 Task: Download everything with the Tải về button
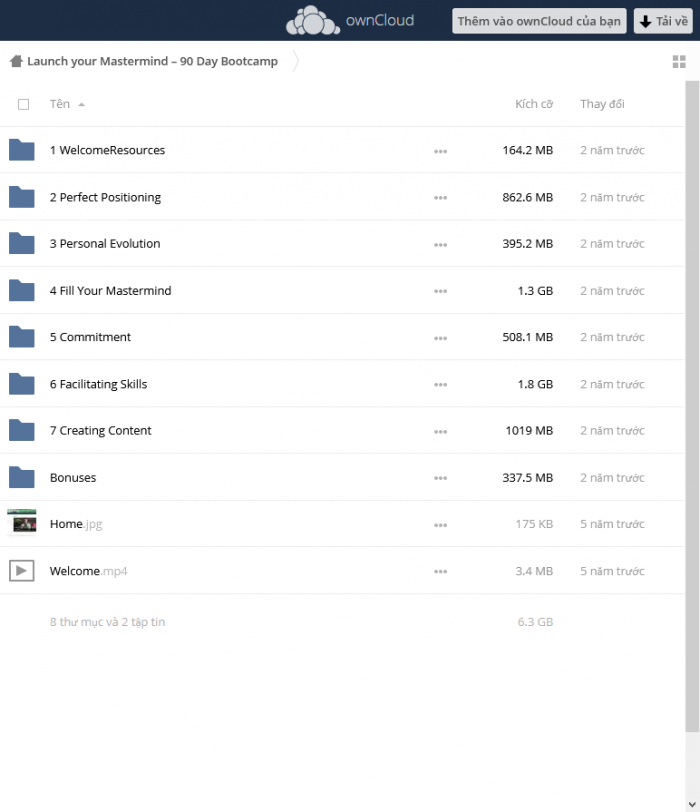click(663, 21)
